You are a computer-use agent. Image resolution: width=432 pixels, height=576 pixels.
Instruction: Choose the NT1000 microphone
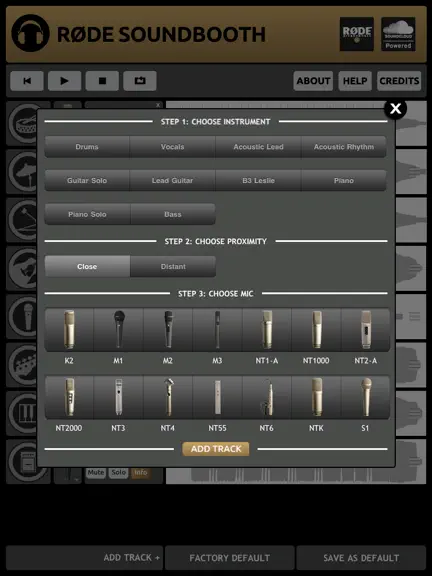[x=316, y=330]
